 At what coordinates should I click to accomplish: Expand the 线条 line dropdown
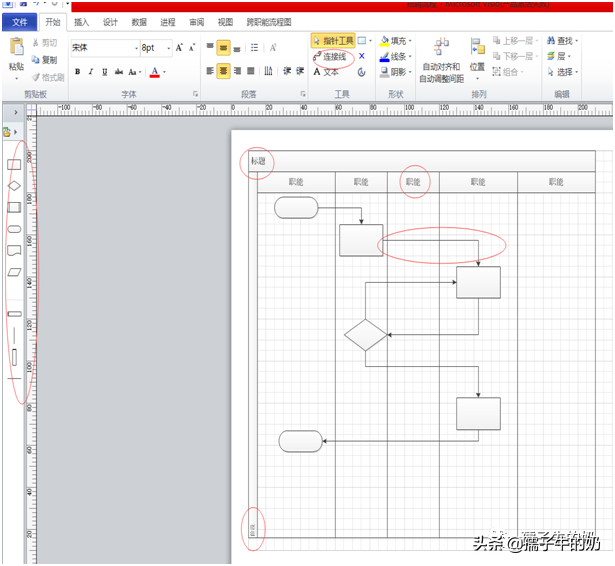pos(410,56)
